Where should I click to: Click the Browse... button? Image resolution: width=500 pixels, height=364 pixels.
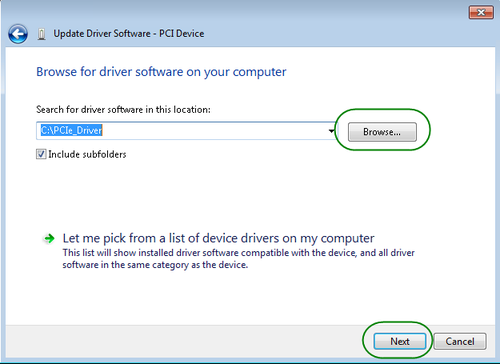[382, 132]
